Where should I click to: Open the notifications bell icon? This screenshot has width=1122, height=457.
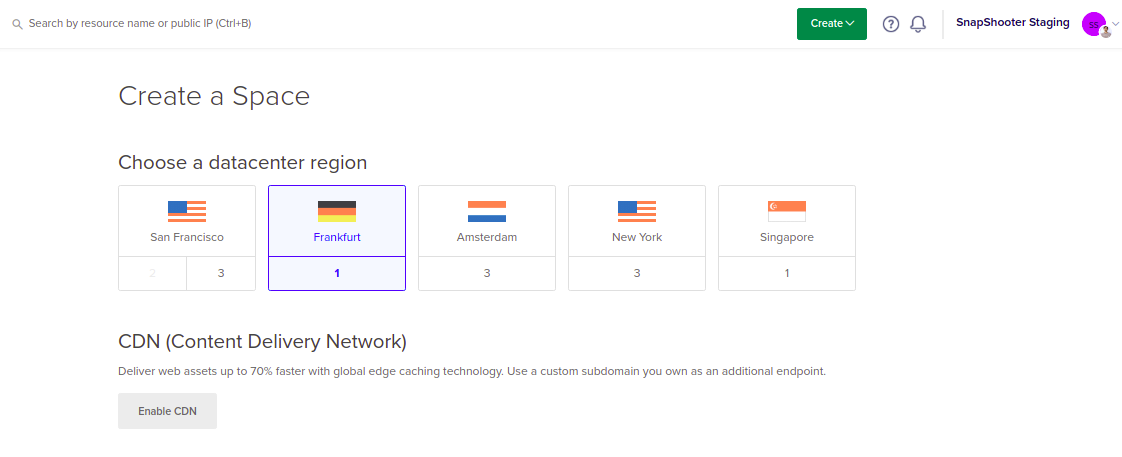[917, 24]
